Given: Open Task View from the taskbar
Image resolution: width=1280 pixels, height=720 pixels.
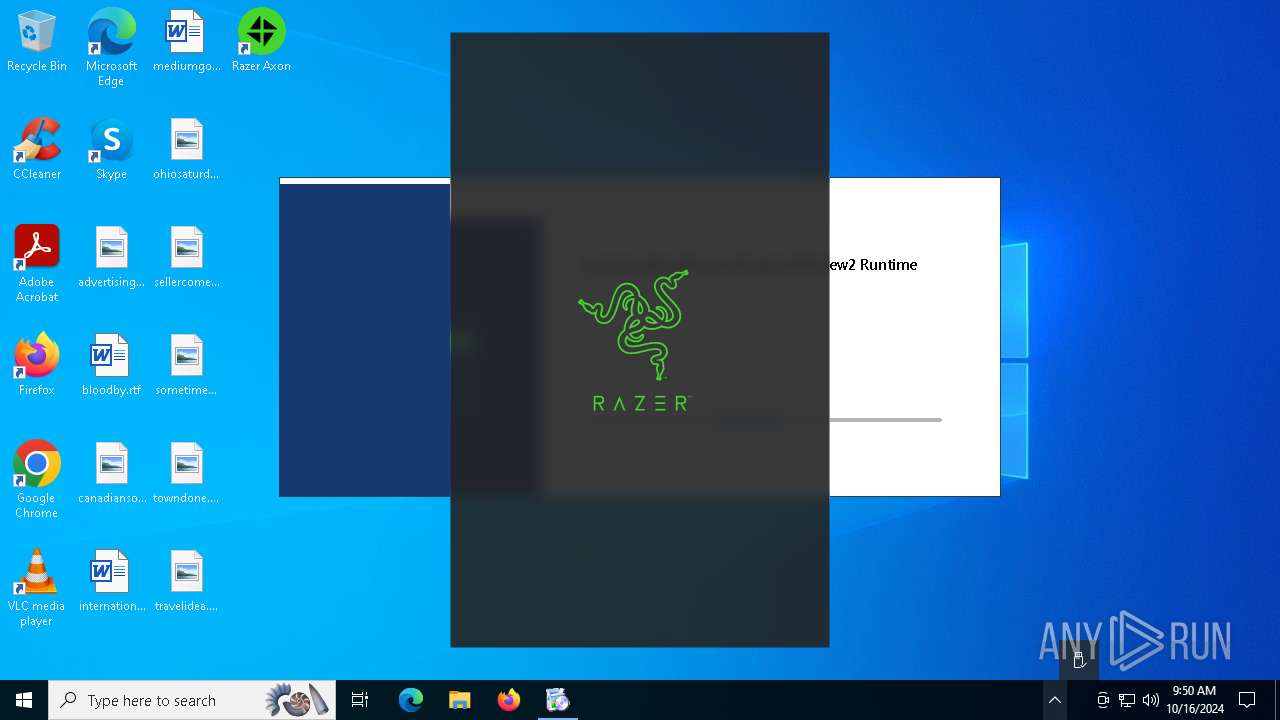Looking at the screenshot, I should pos(360,700).
